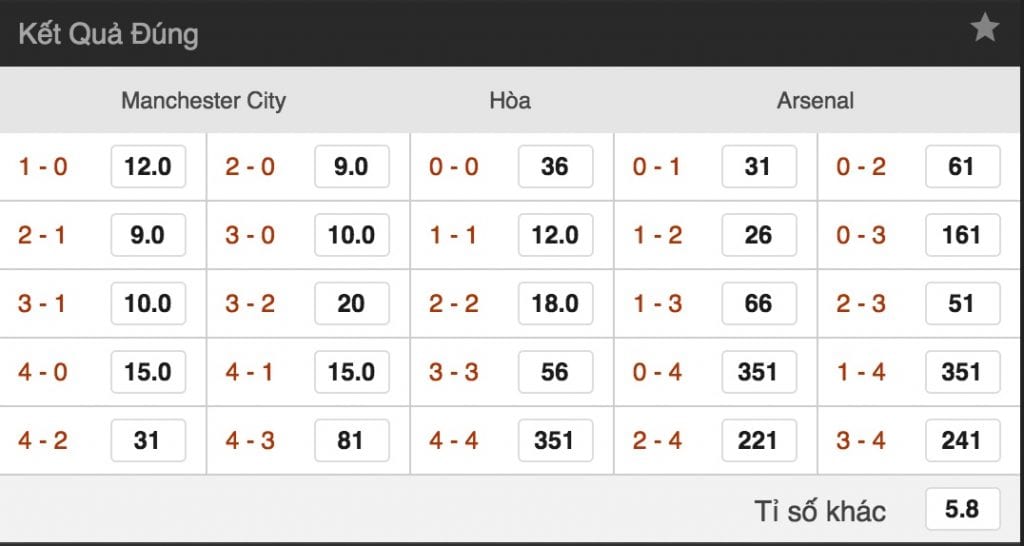Pick the 2 - 3 odds 51
Viewport: 1024px width, 546px height.
pyautogui.click(x=962, y=303)
